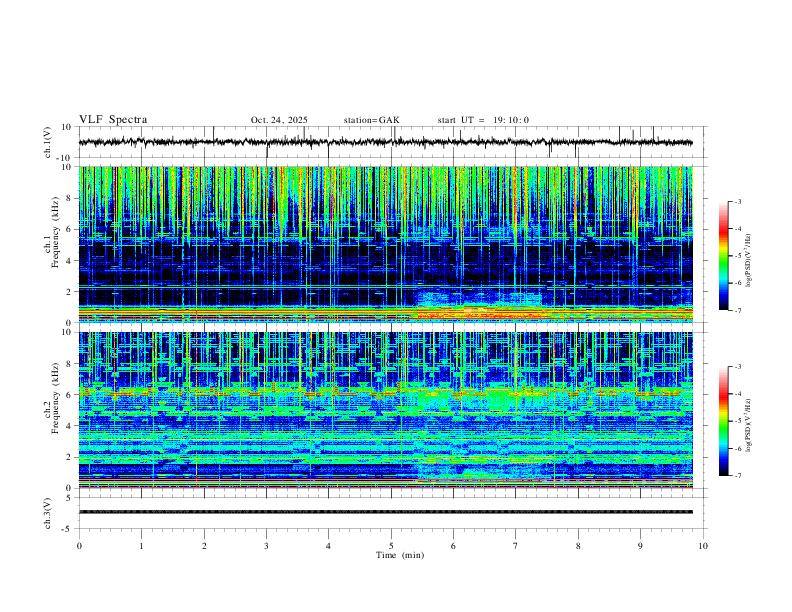Screen dimensions: 792x612
Task: Click the 'Time (min)' axis label
Action: pyautogui.click(x=400, y=555)
